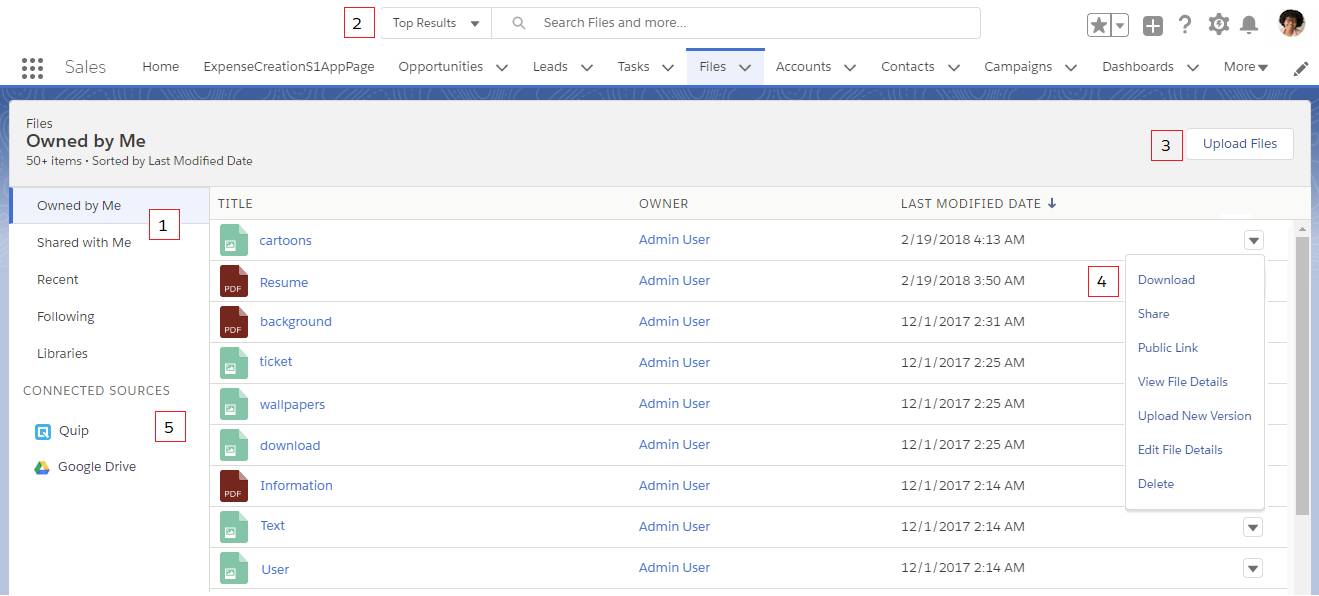Expand the Files tab chevron
Image resolution: width=1319 pixels, height=596 pixels.
745,68
